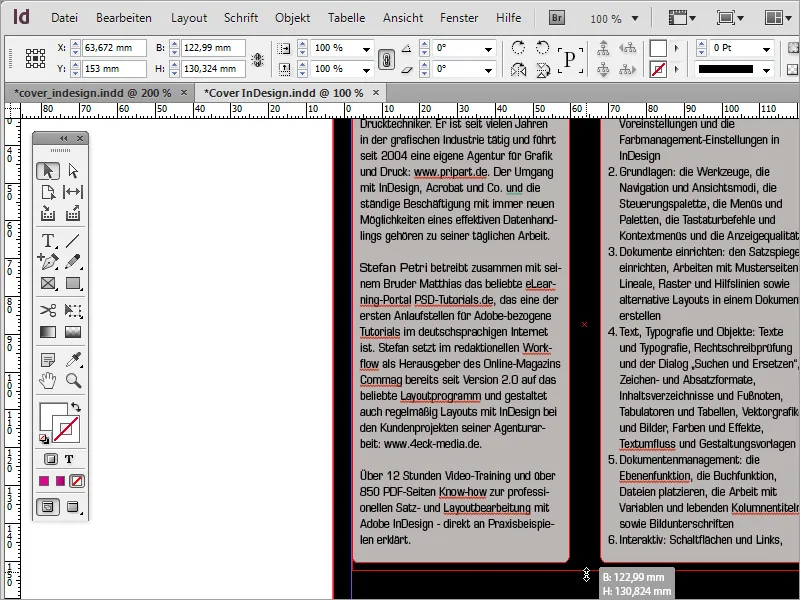
Task: Open scale X percentage dropdown
Action: pyautogui.click(x=366, y=49)
